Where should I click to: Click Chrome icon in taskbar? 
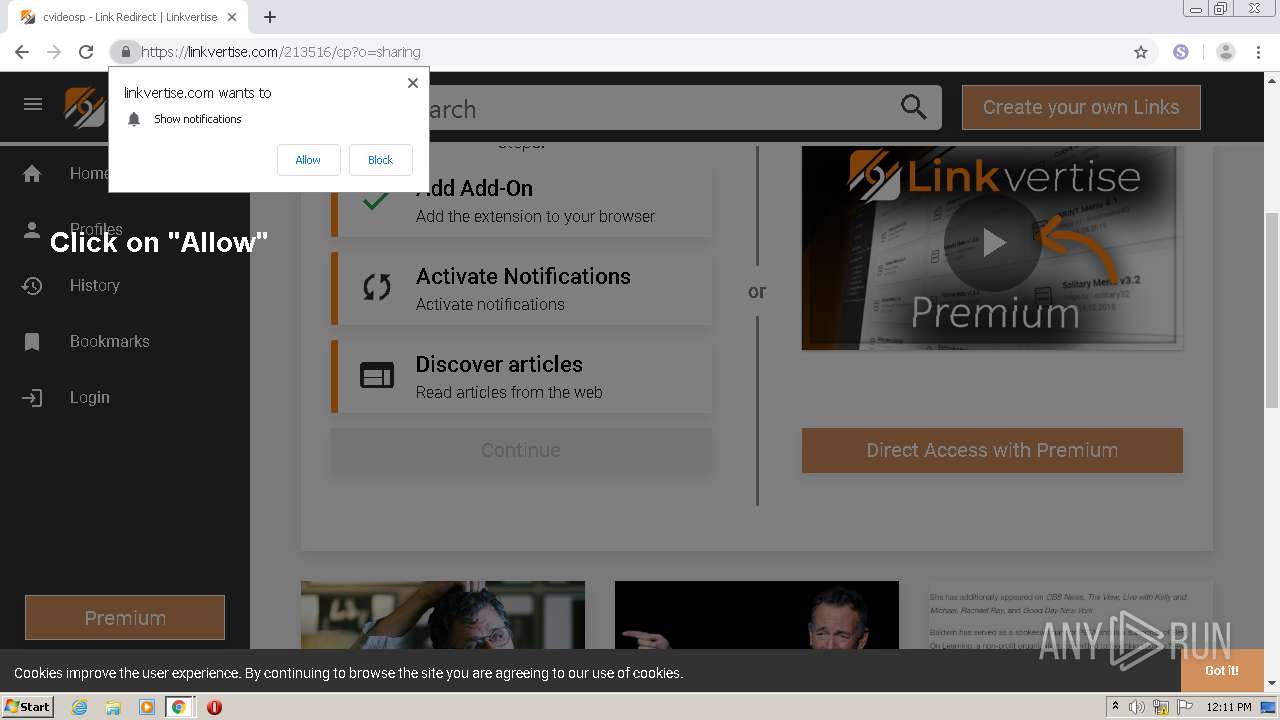point(179,707)
